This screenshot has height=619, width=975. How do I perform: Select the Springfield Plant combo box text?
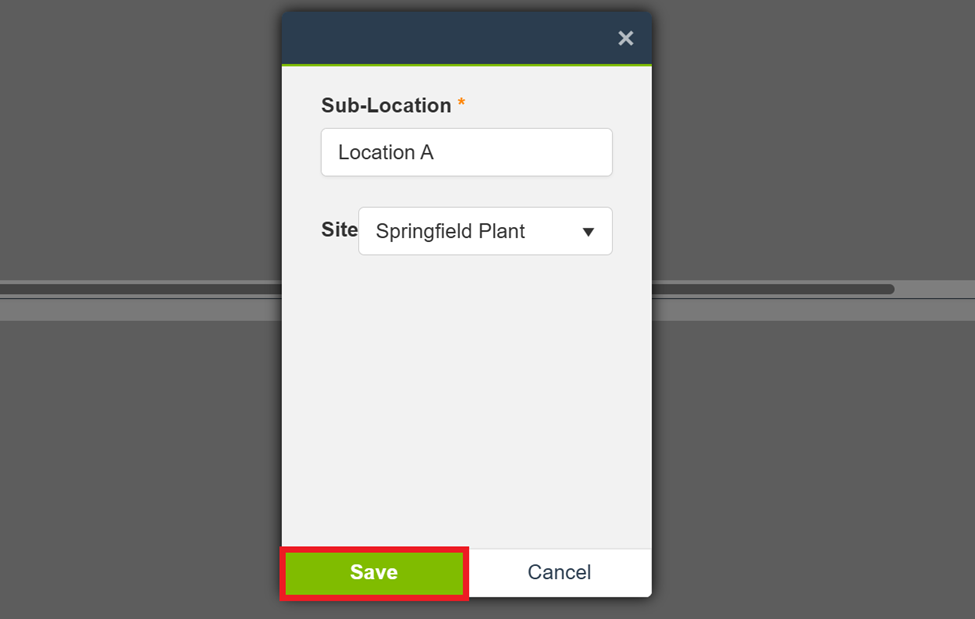[x=450, y=231]
